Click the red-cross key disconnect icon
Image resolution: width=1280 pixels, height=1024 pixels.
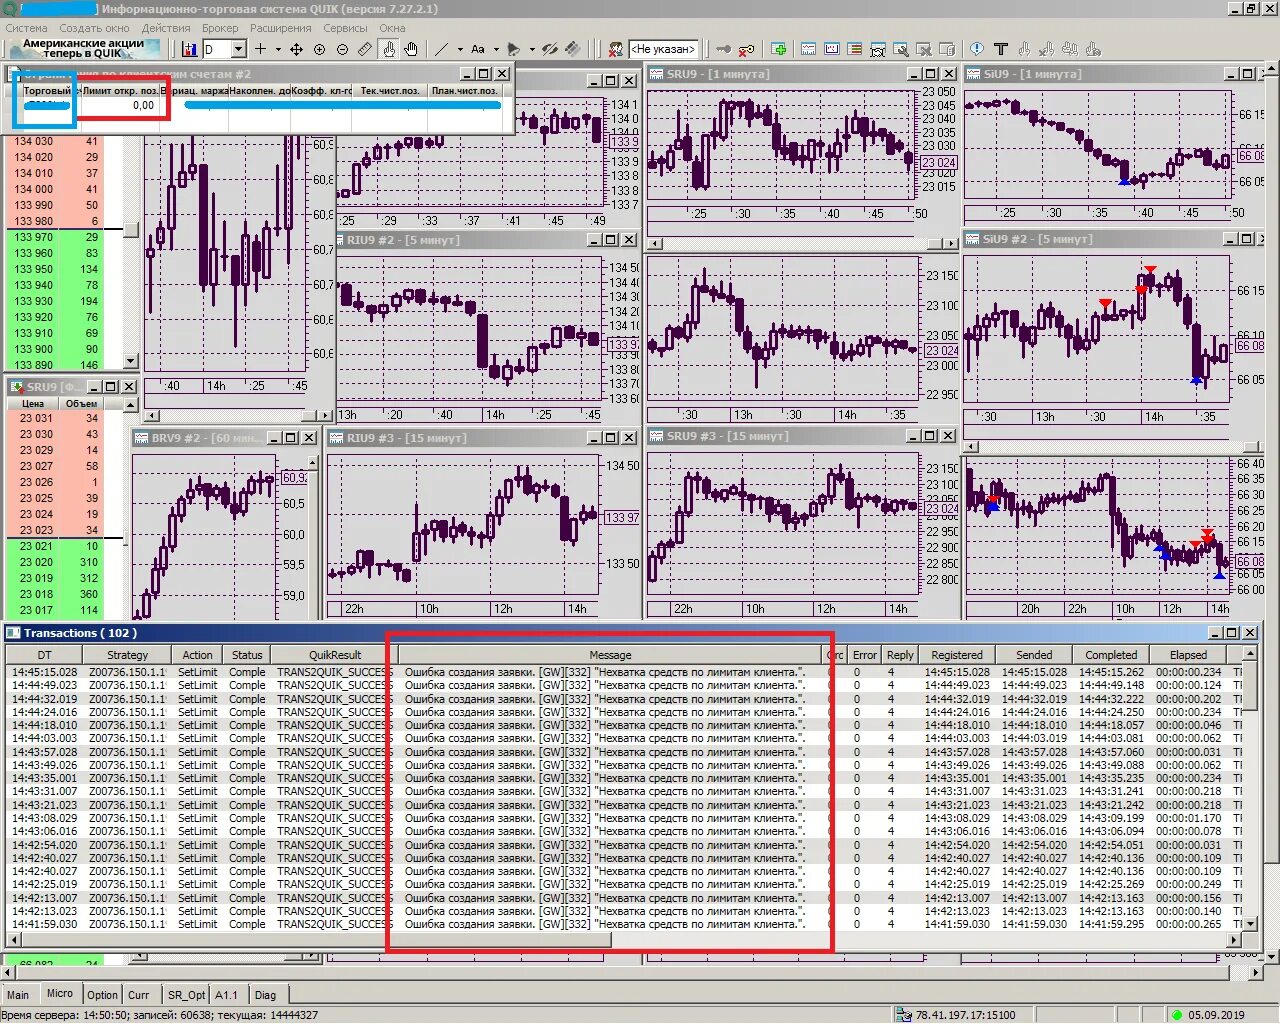point(747,49)
